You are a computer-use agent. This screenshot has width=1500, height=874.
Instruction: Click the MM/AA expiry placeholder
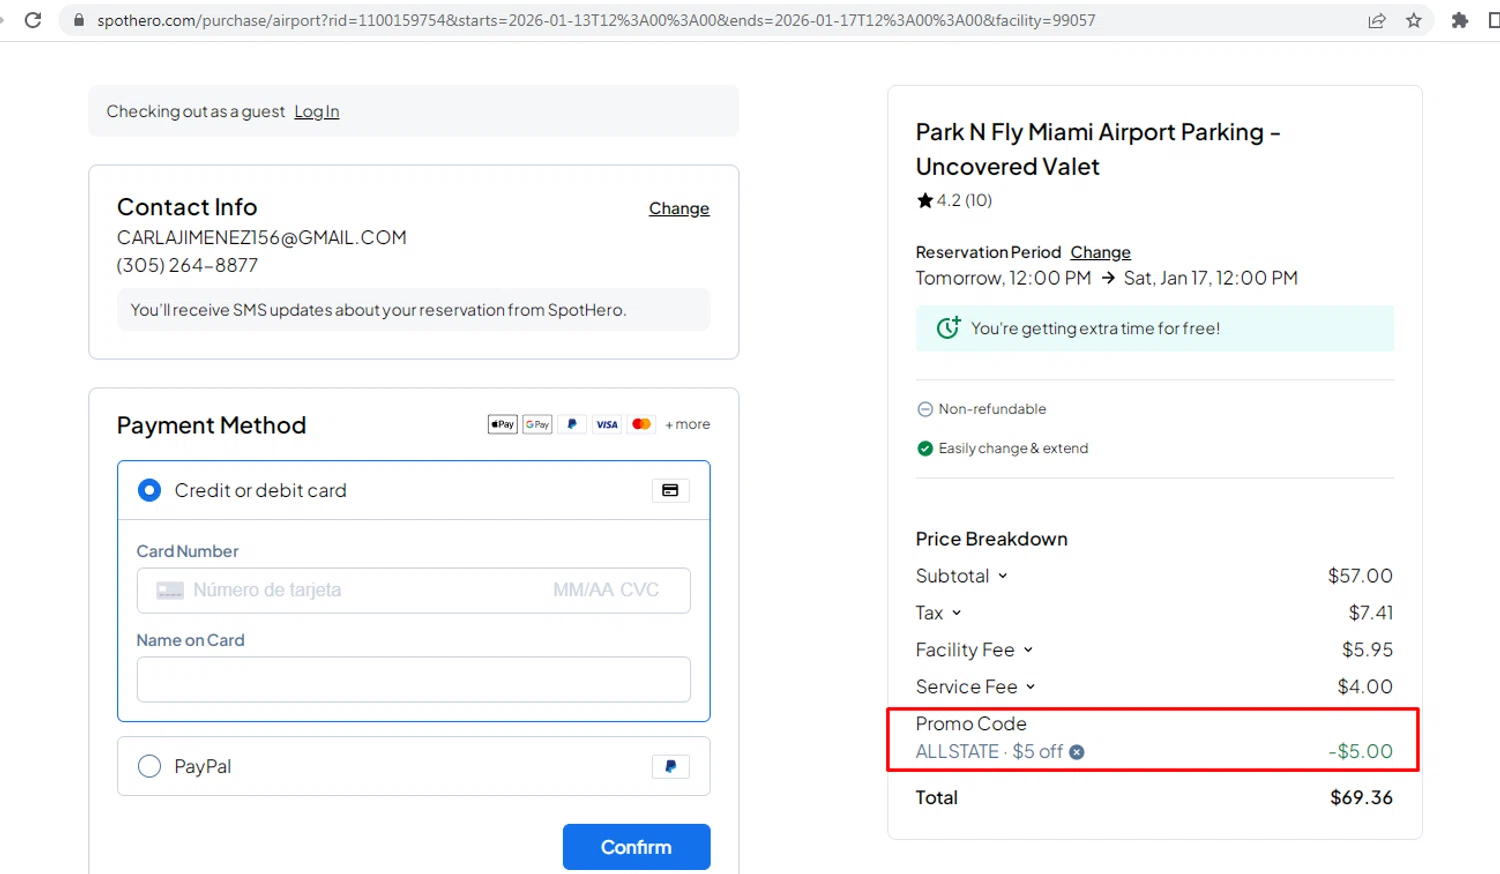[x=583, y=590]
